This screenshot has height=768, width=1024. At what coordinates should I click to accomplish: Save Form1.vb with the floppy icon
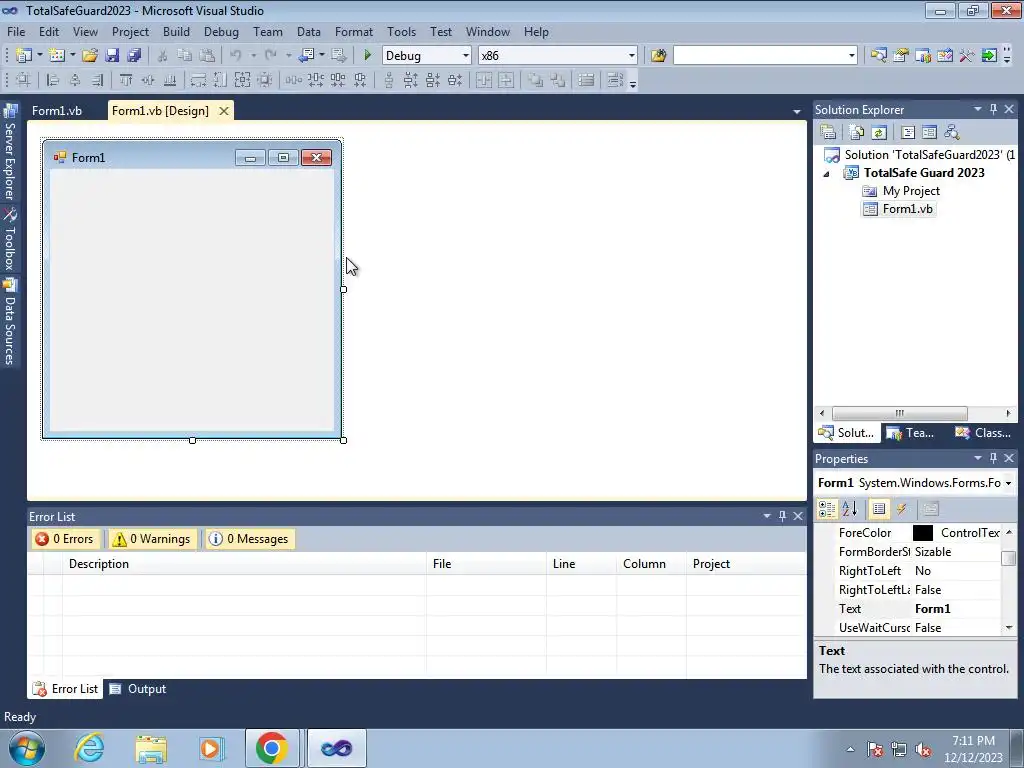point(112,56)
